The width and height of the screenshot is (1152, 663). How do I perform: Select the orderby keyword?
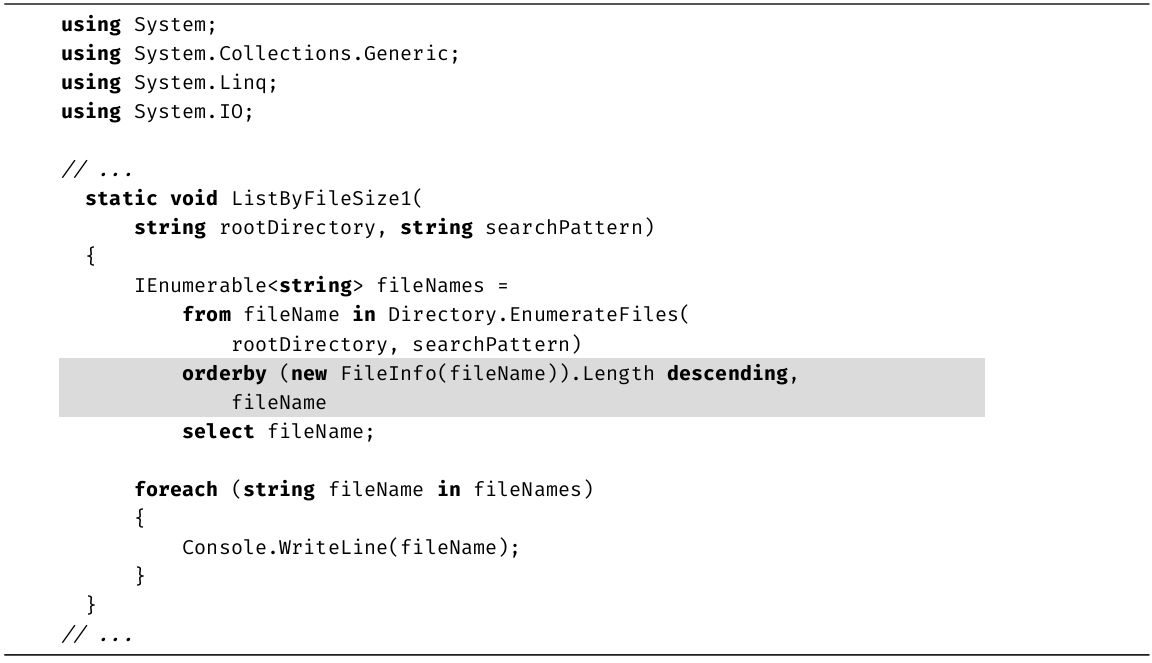[x=224, y=374]
